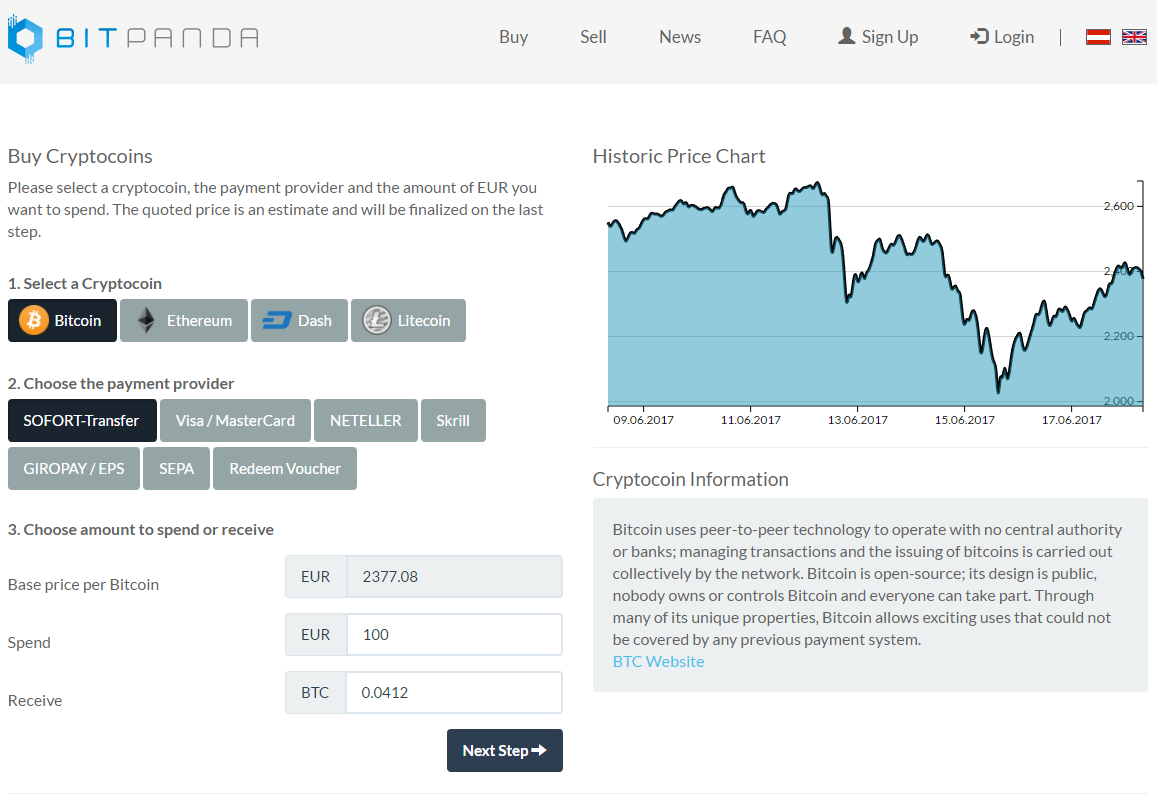Viewport: 1157px width, 797px height.
Task: Select Skrill payment provider
Action: point(453,421)
